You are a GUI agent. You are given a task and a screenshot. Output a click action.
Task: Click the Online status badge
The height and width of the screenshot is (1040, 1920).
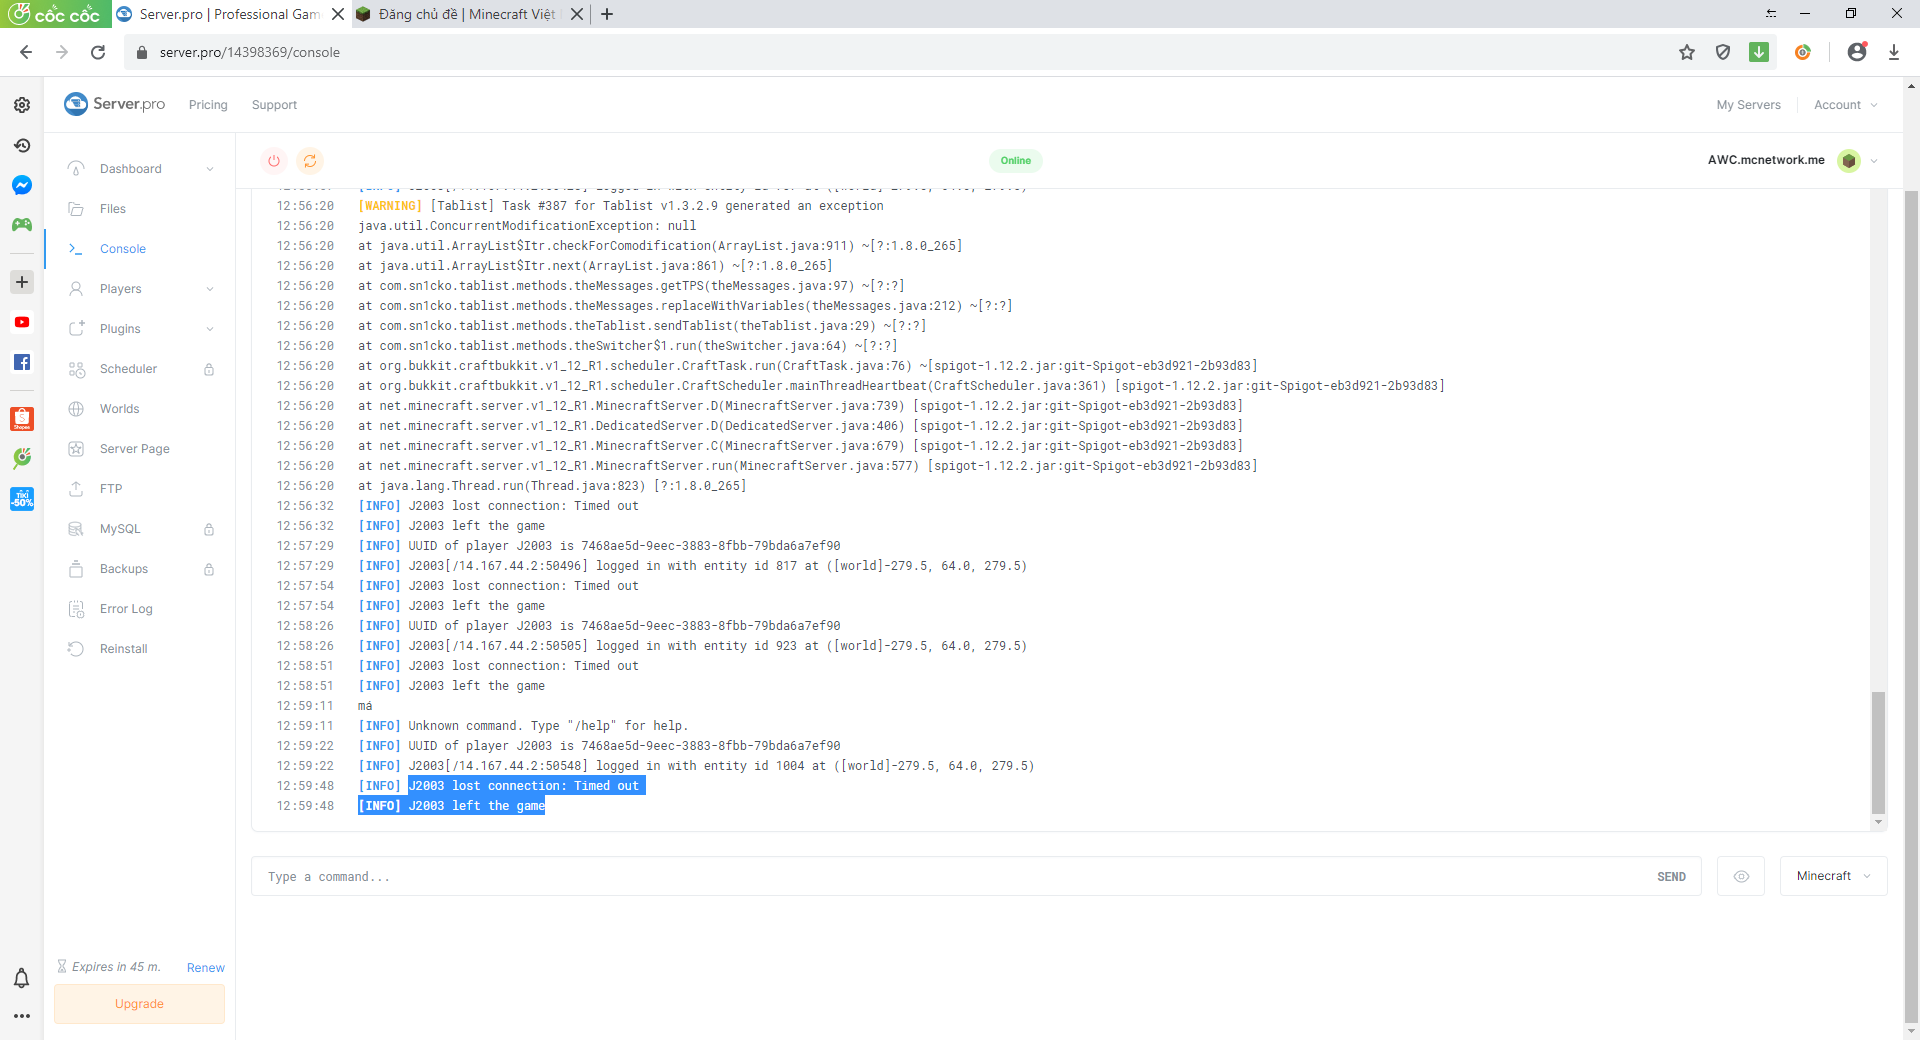pyautogui.click(x=1016, y=160)
